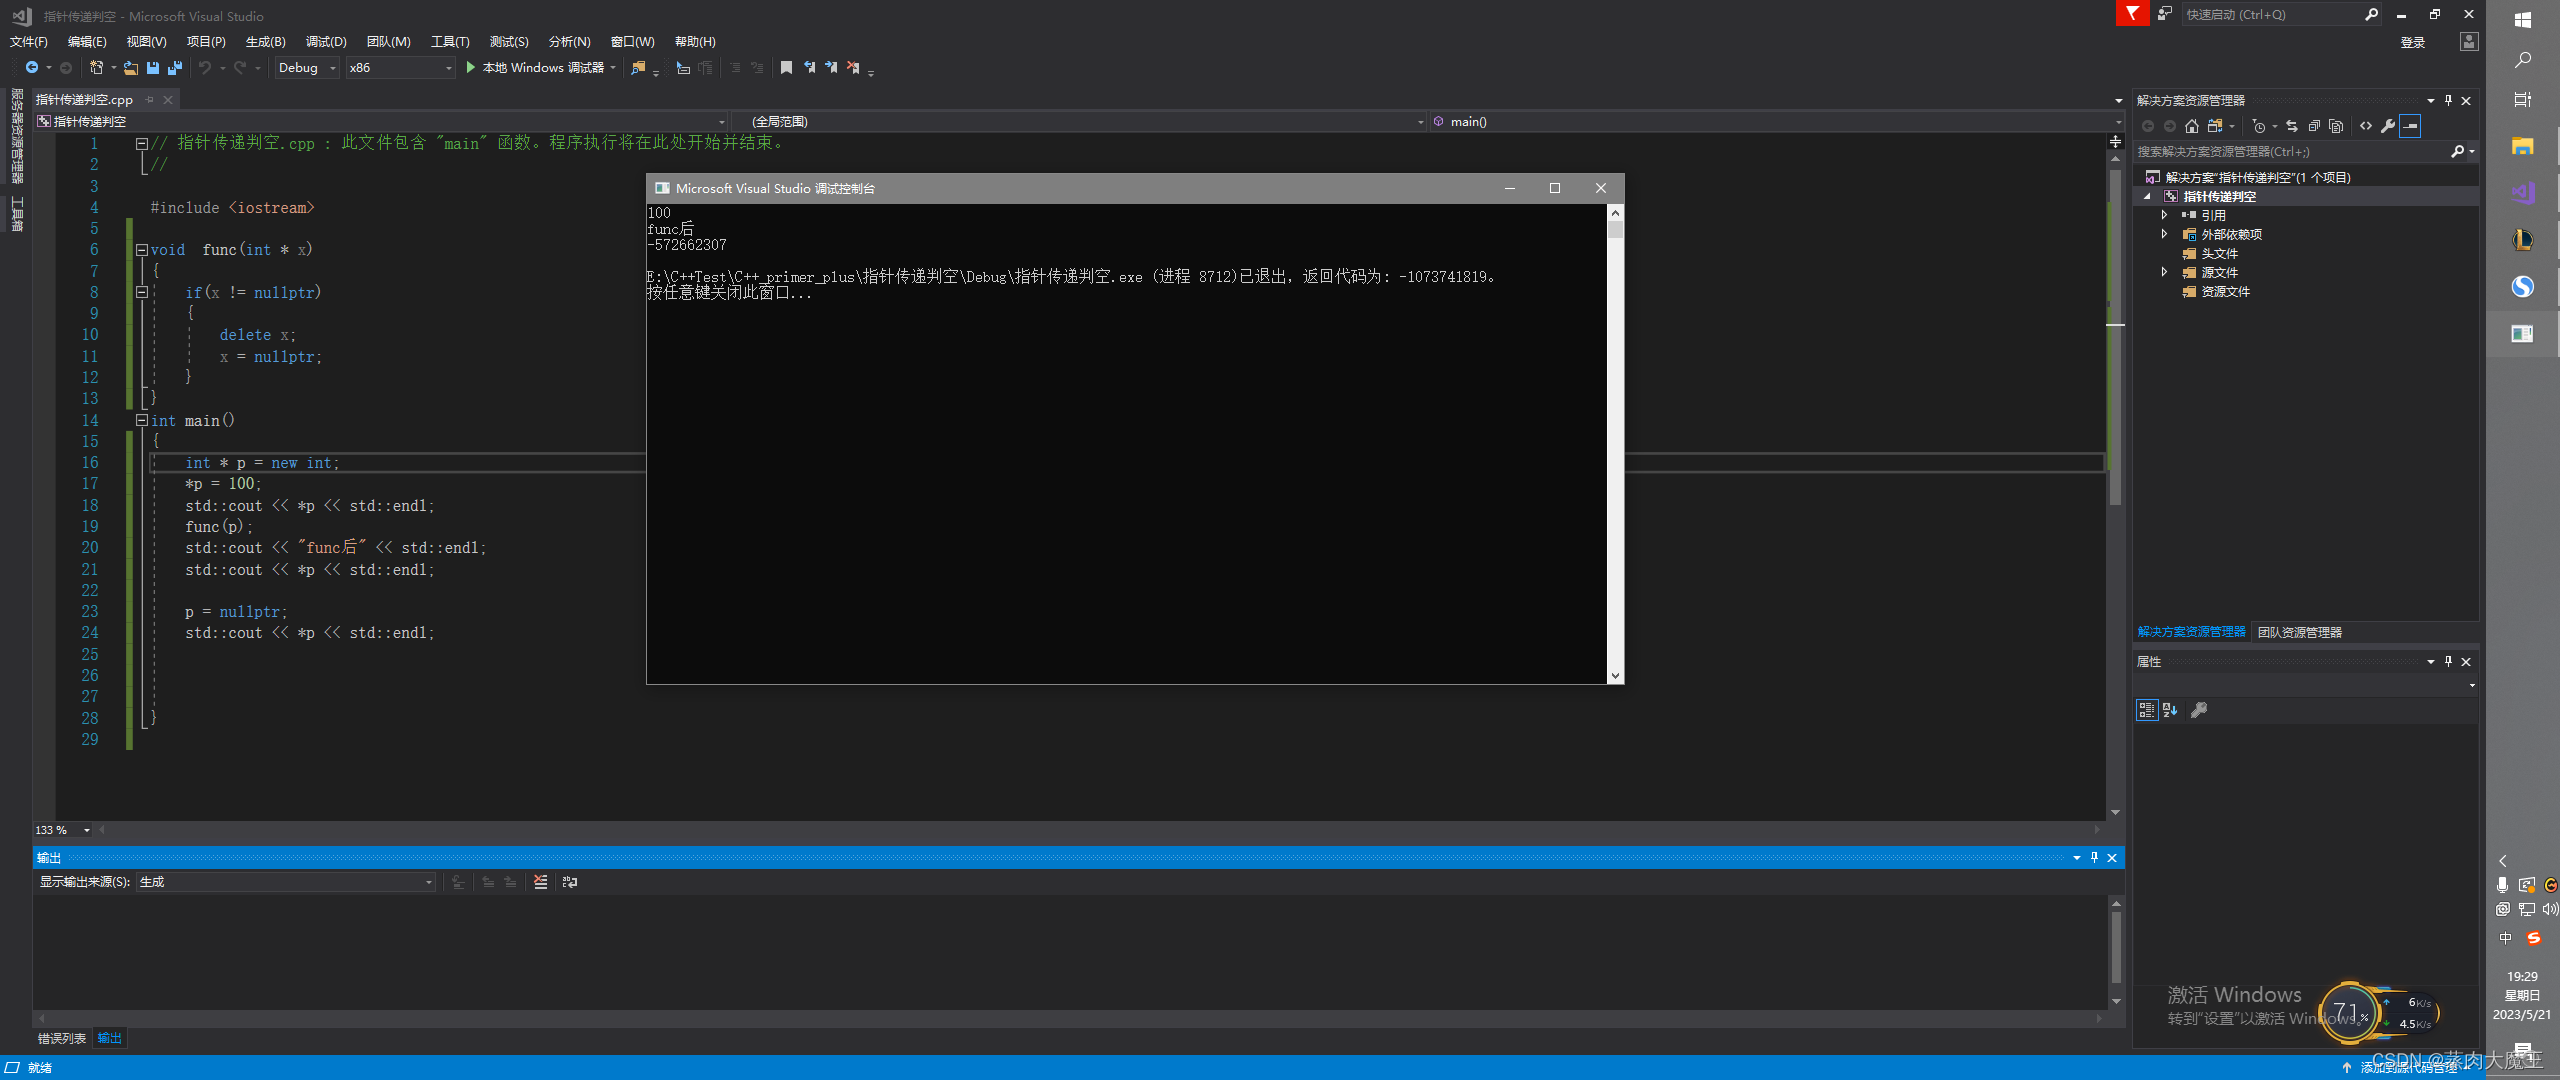Click Collapse All icon in Solution Explorer
2560x1080 pixels.
2314,126
